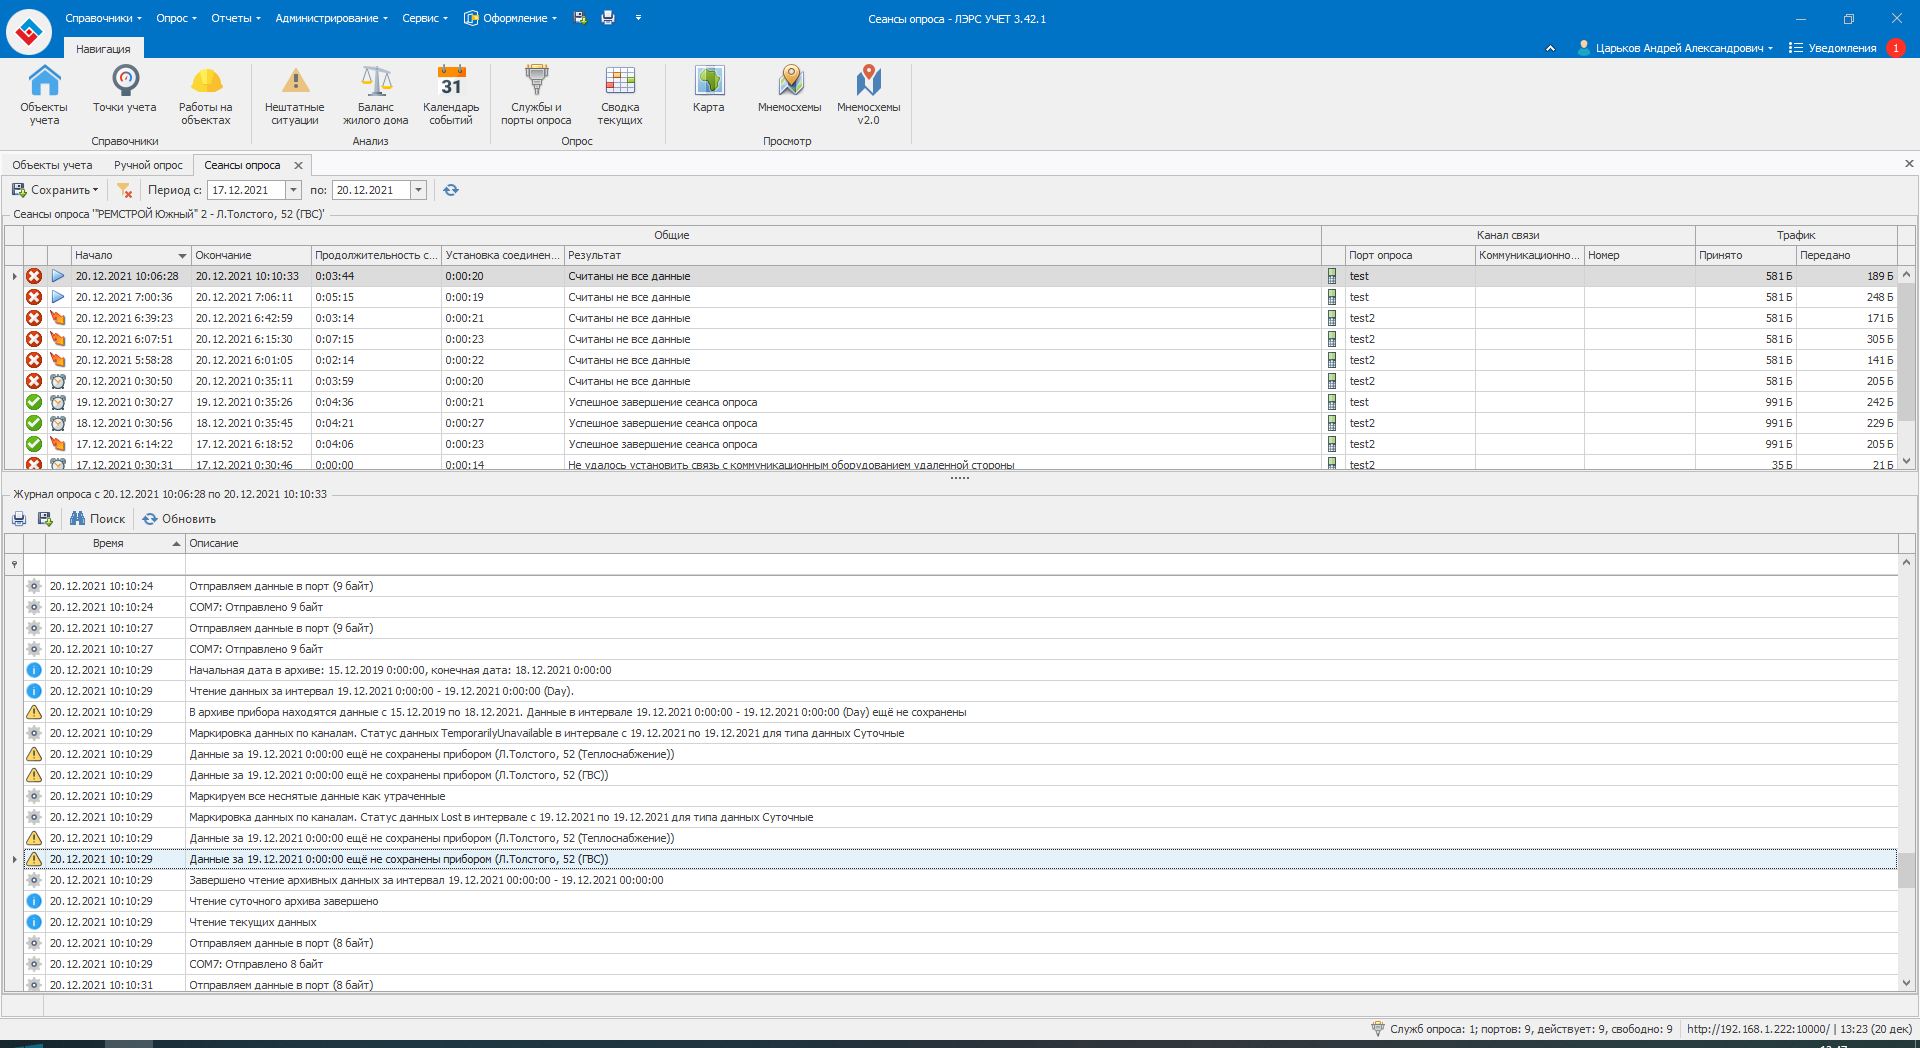Select the Навигация ribbon tab
The height and width of the screenshot is (1048, 1920).
coord(103,49)
